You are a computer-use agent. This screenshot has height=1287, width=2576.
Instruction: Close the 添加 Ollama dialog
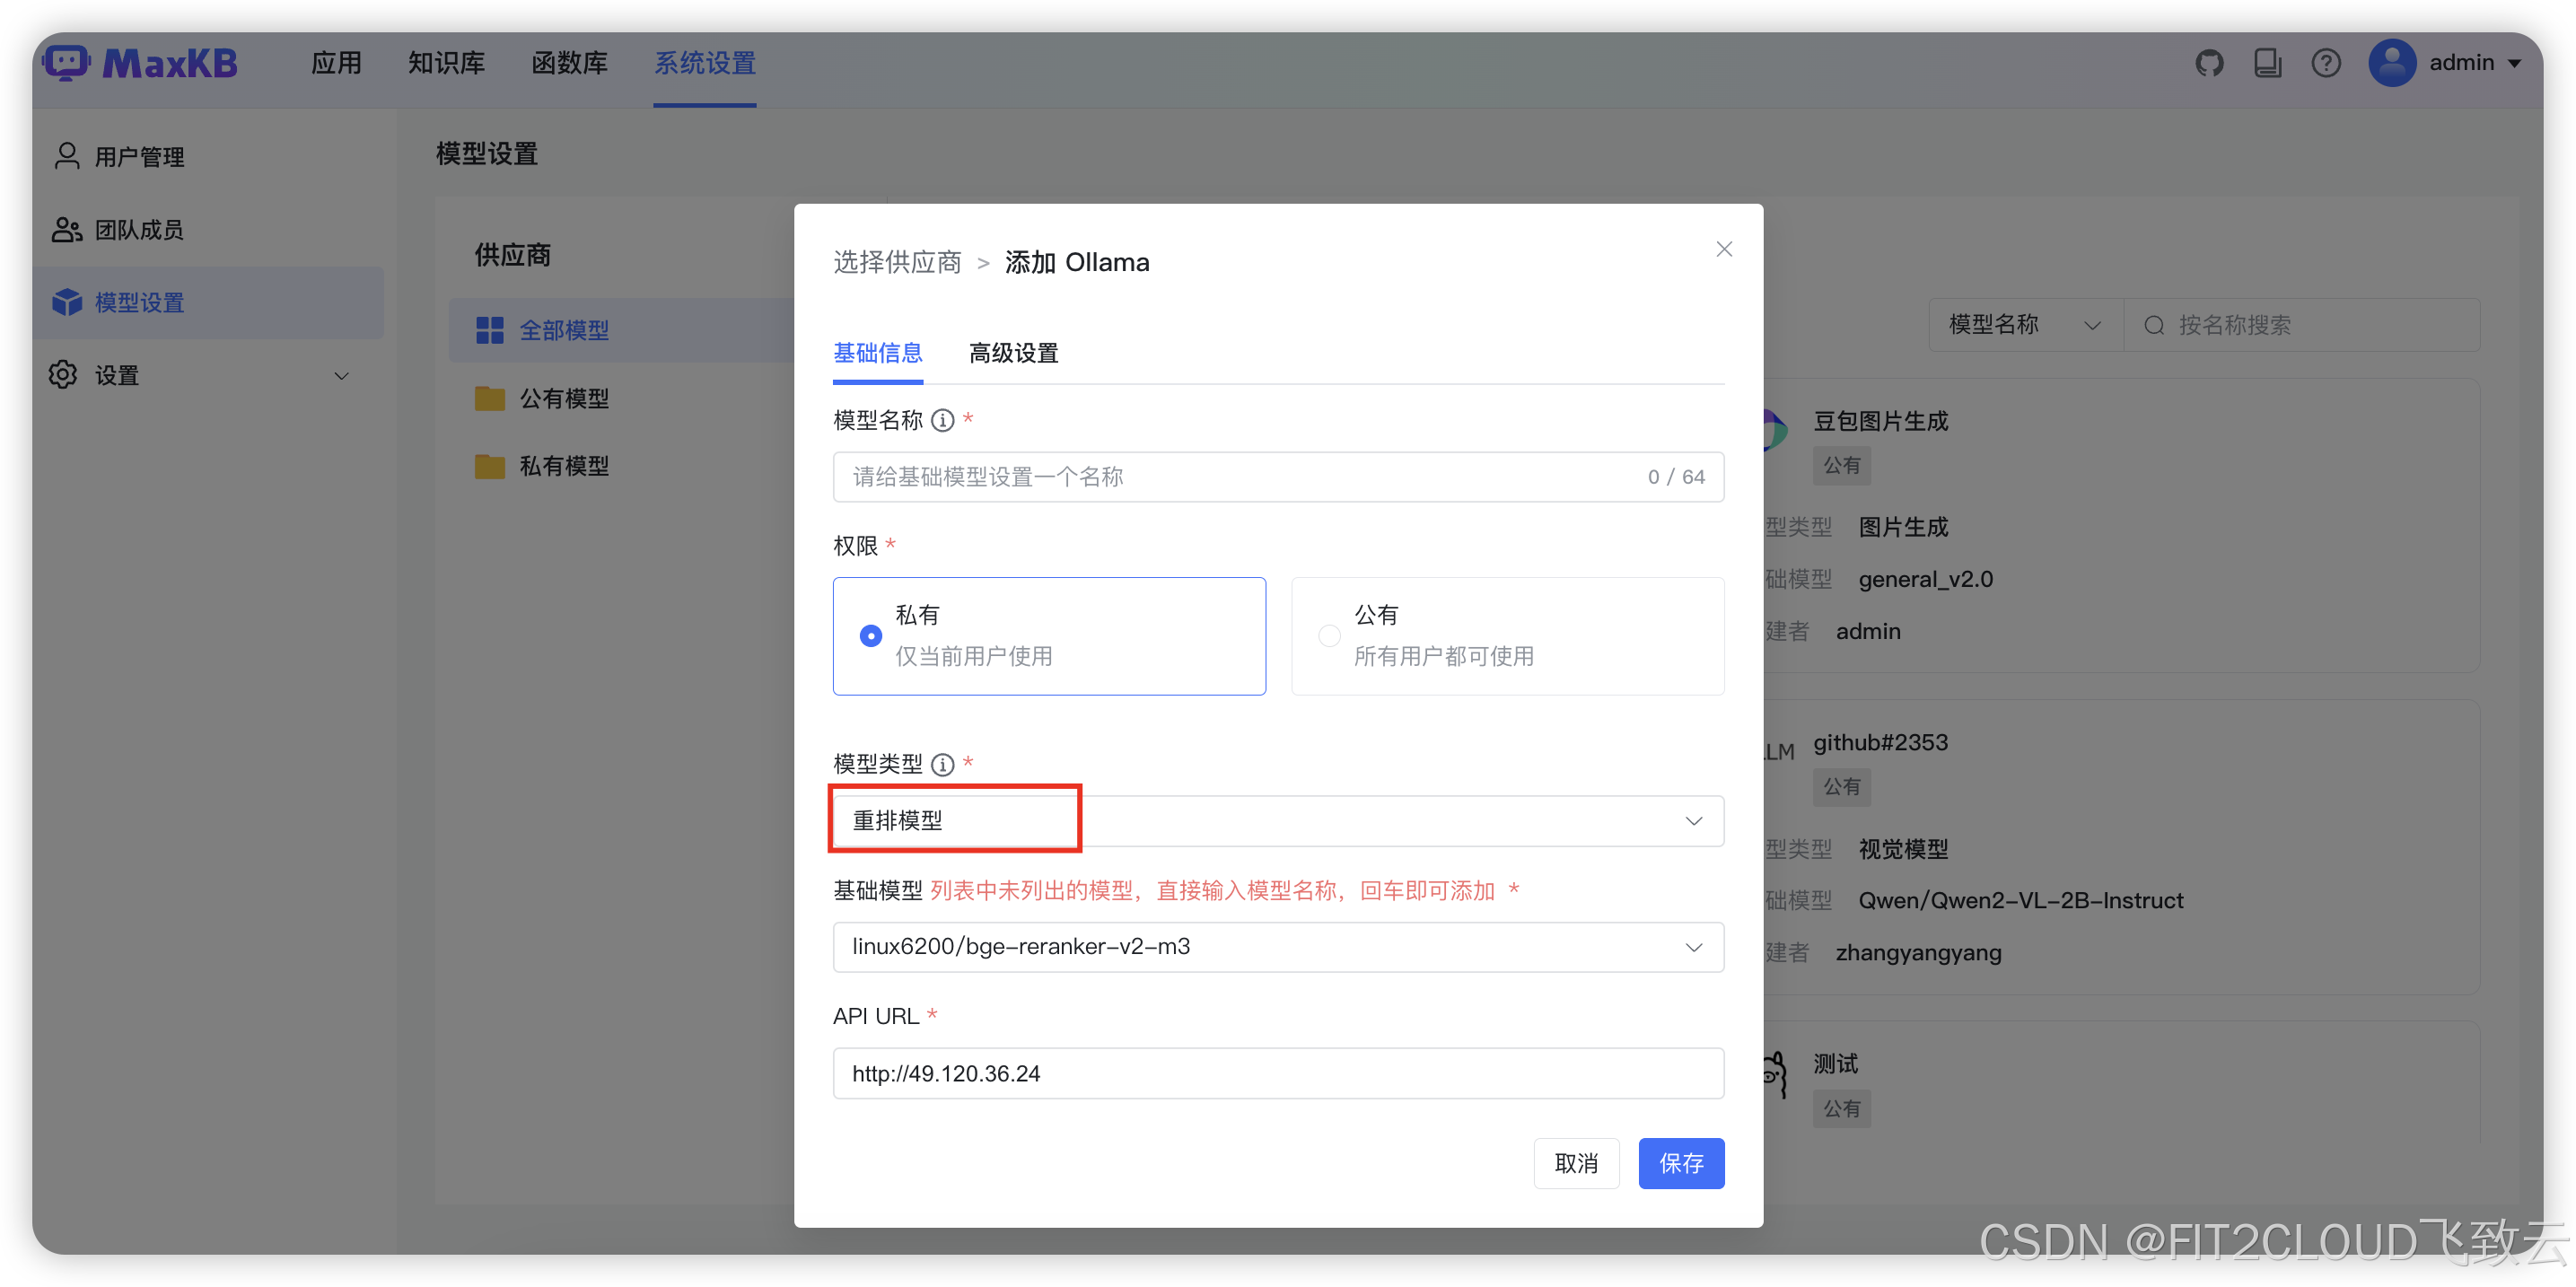[1723, 249]
